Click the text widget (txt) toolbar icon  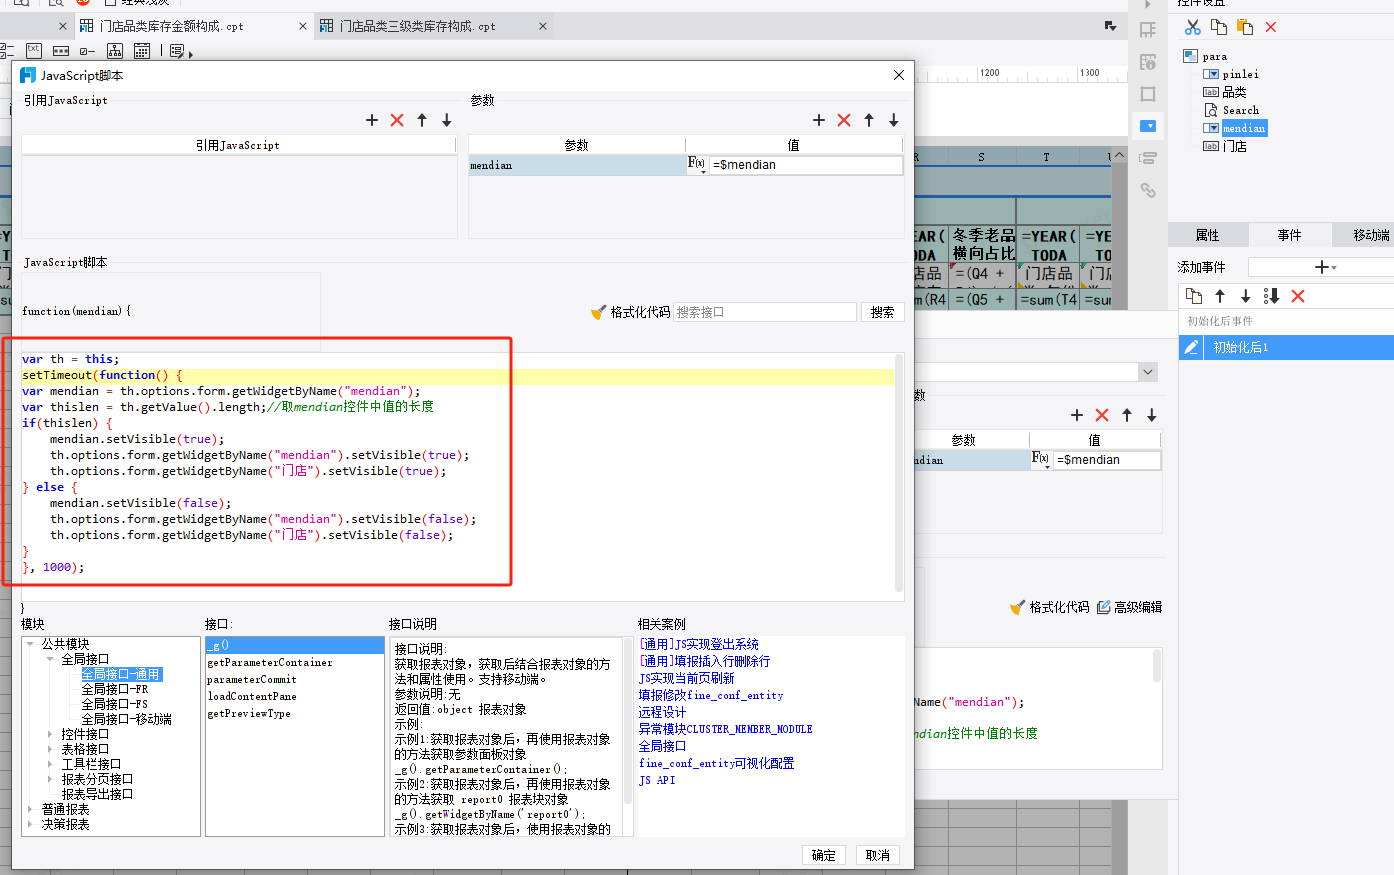tap(34, 50)
